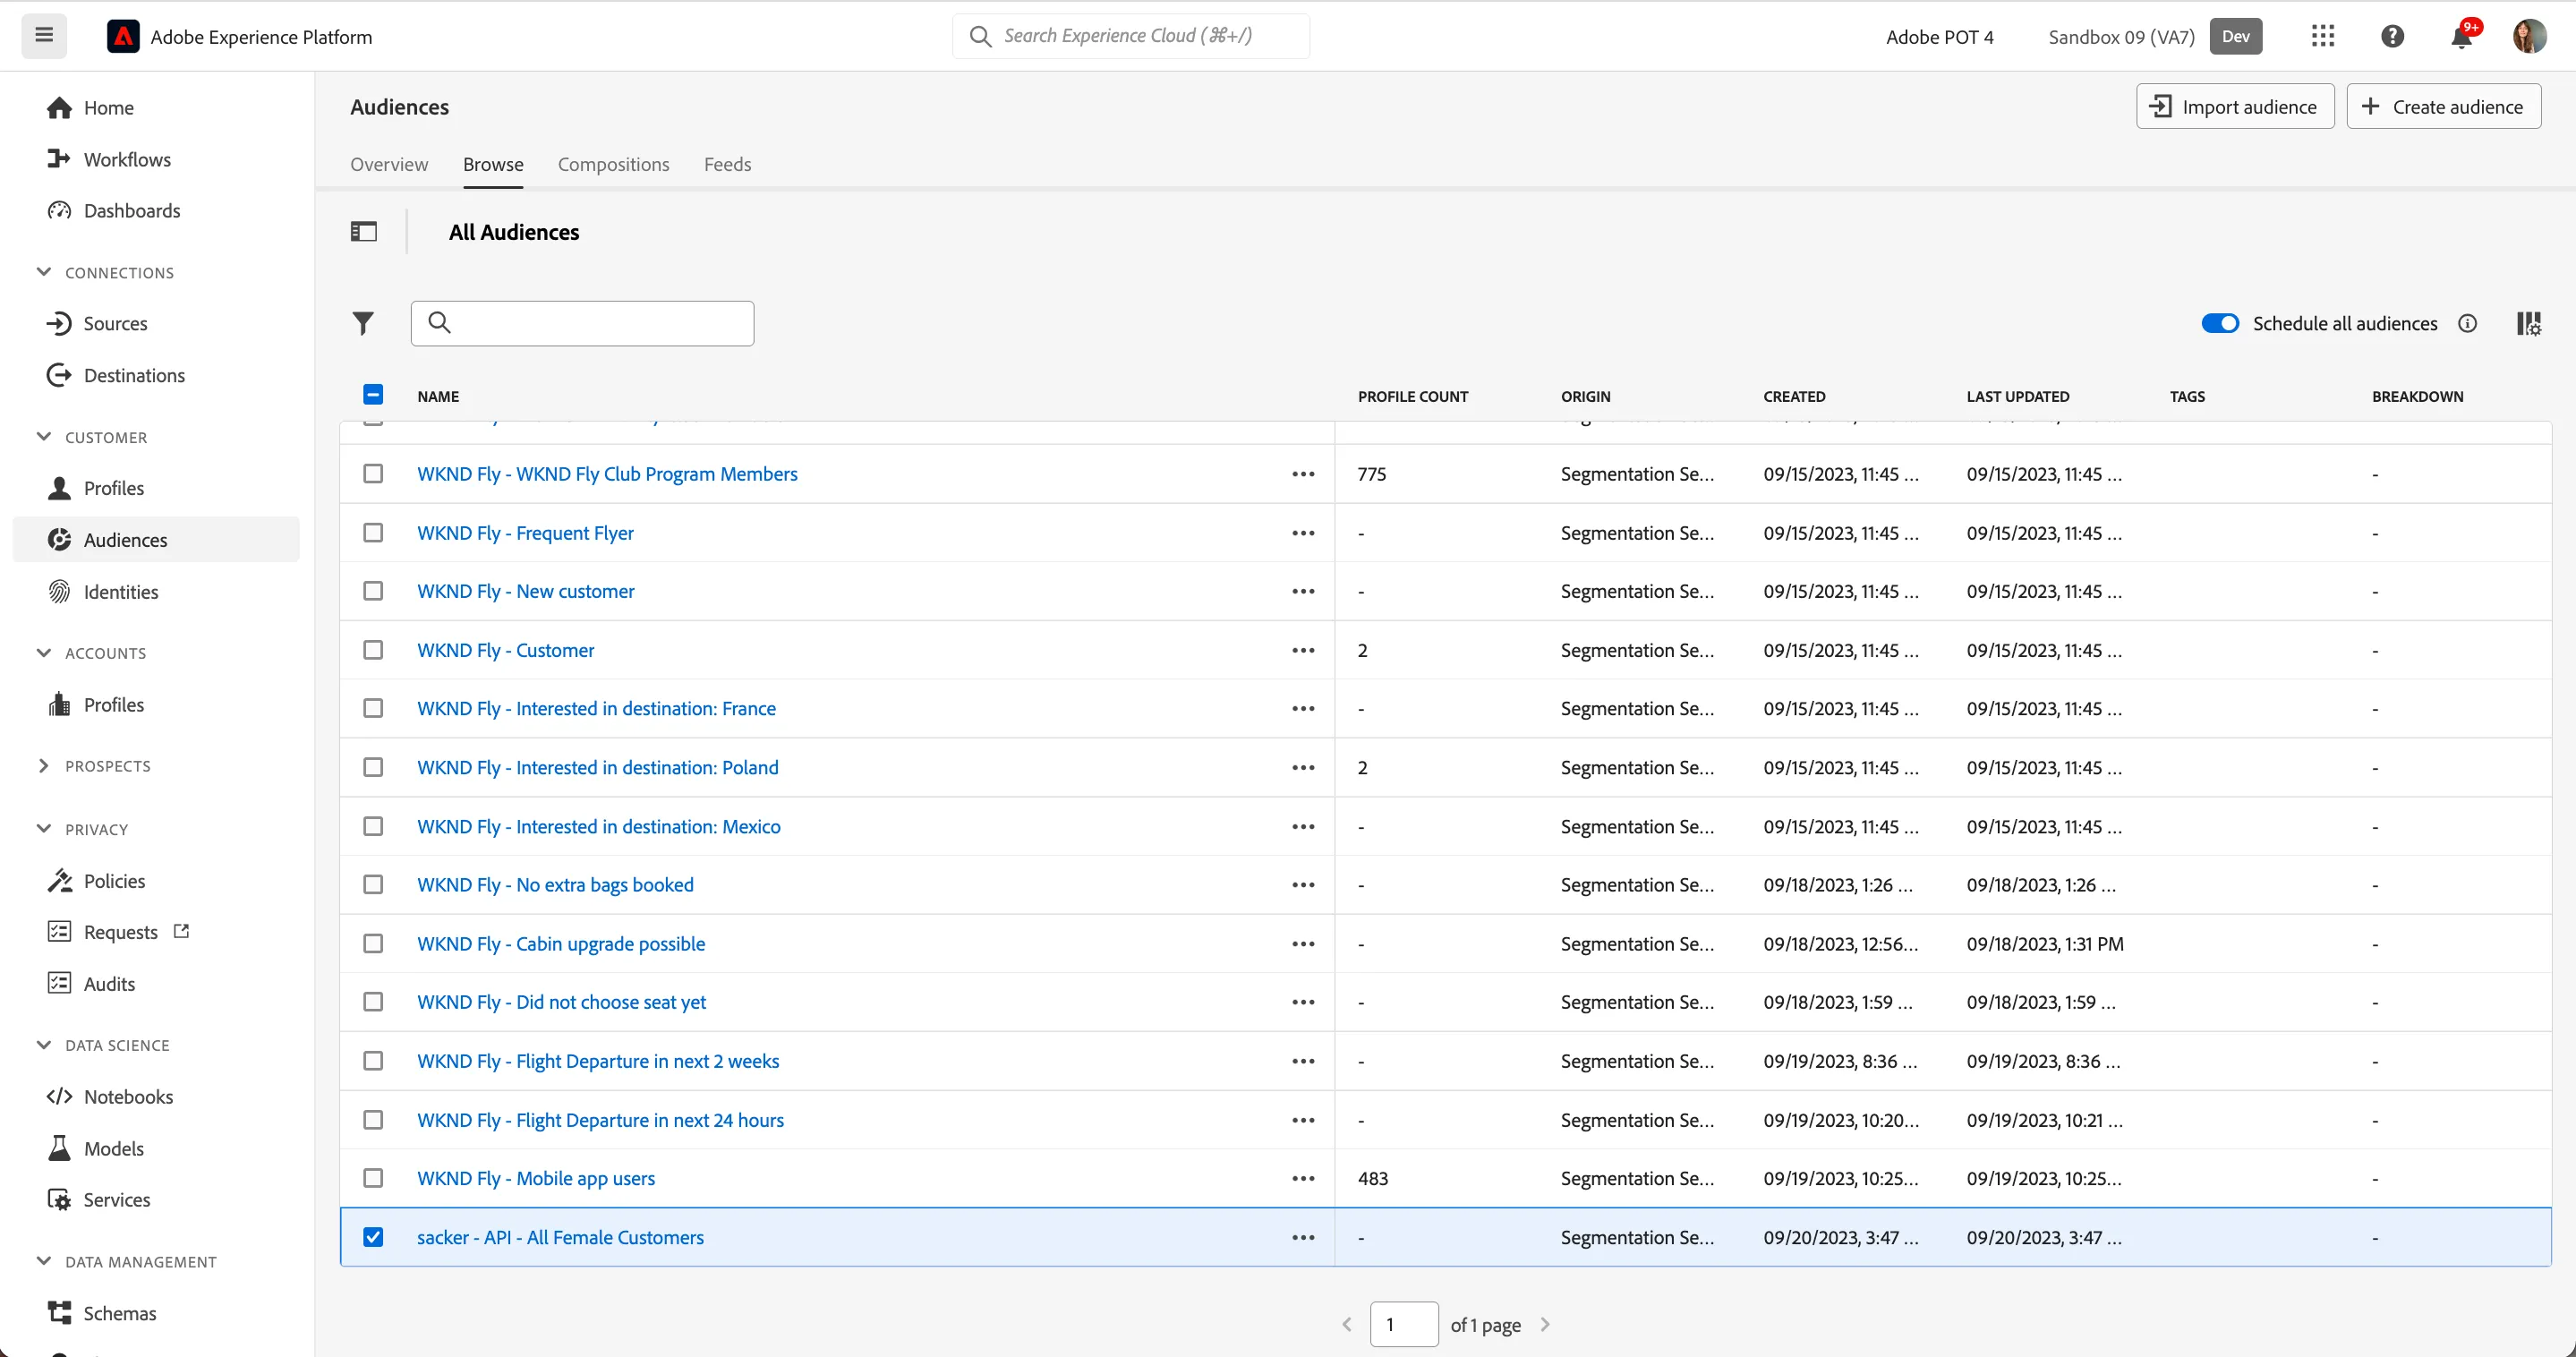Uncheck sacker - API - All Female Customers
The image size is (2576, 1357).
point(373,1237)
